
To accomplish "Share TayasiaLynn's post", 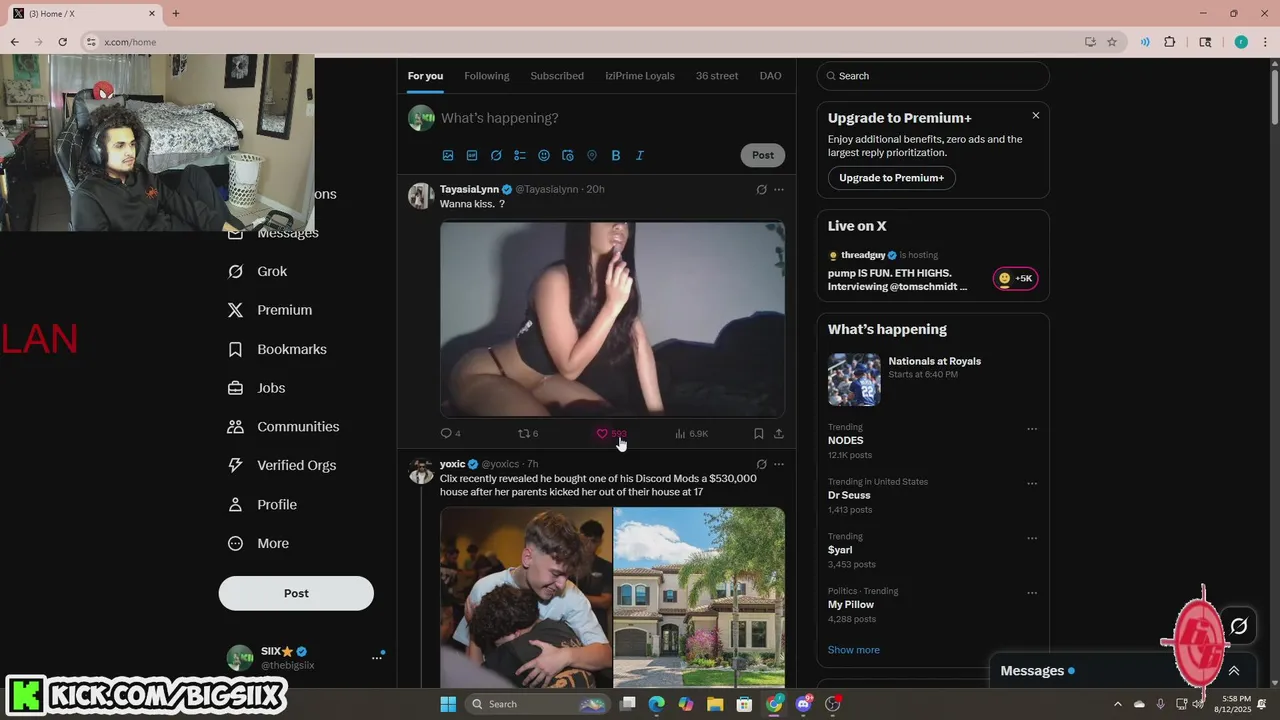I will (x=779, y=433).
